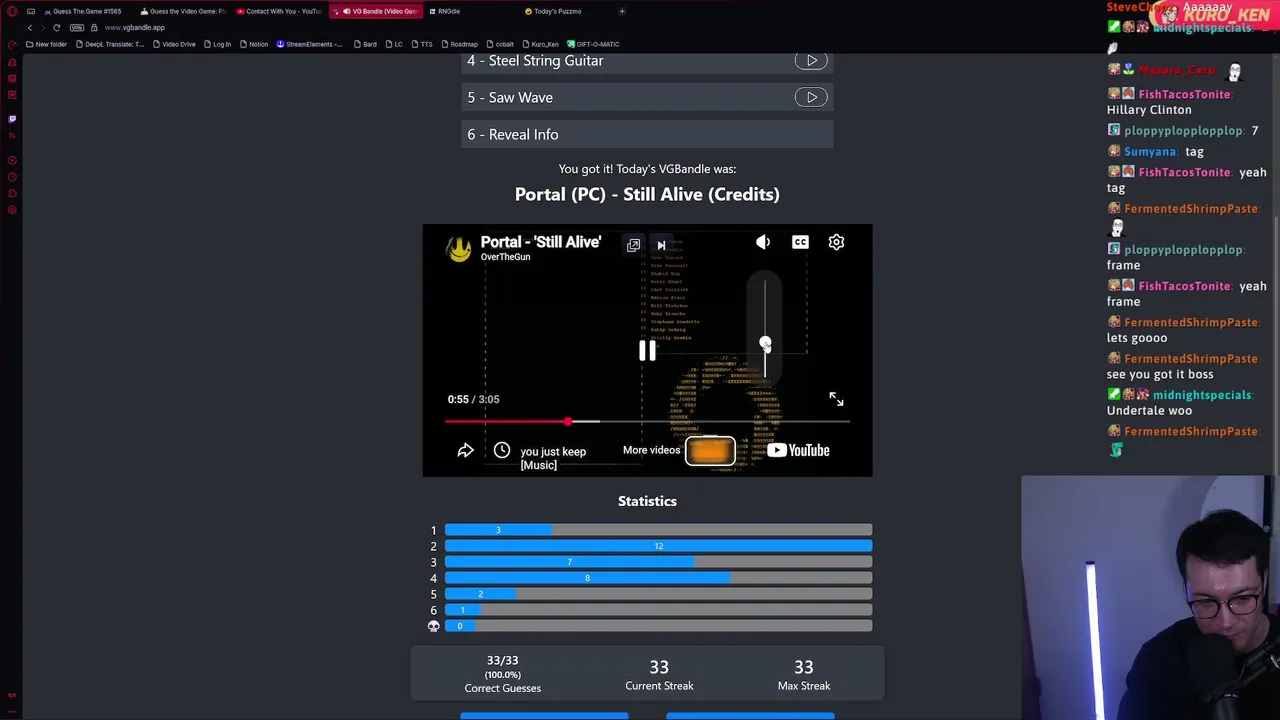Open the DeepL Translate bookmark
The height and width of the screenshot is (720, 1280).
click(x=110, y=44)
